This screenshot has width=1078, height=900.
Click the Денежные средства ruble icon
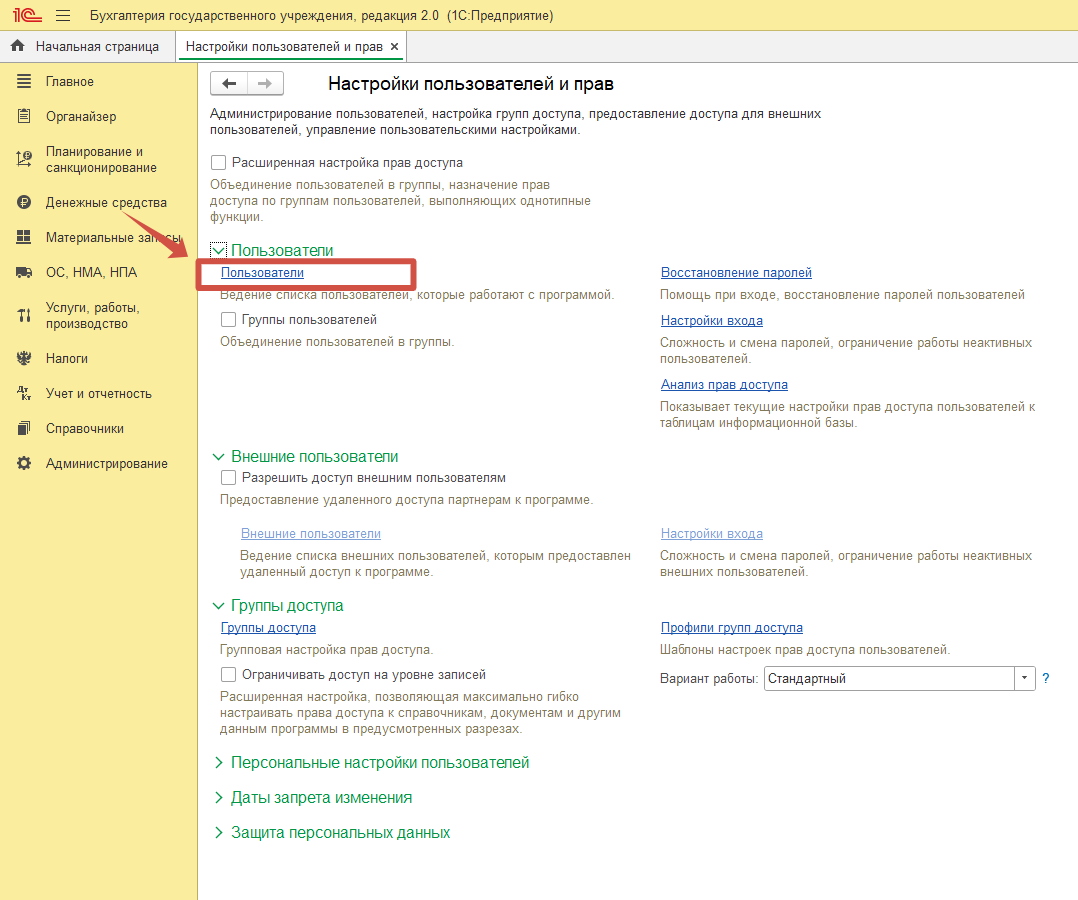[24, 202]
